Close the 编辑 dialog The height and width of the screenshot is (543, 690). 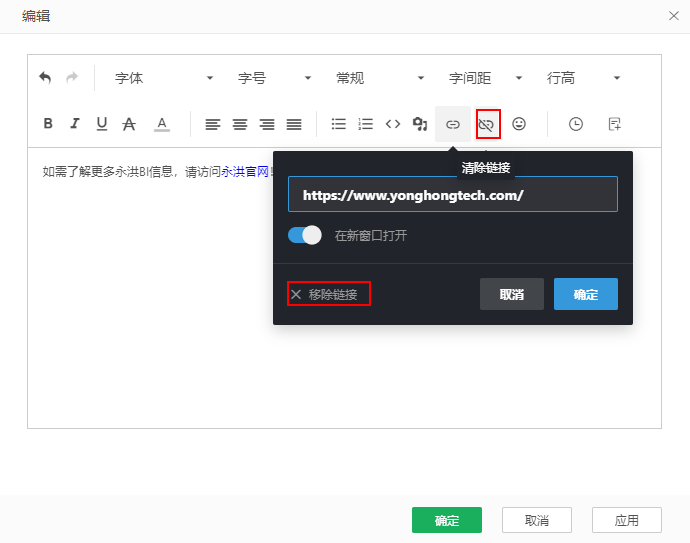click(x=673, y=16)
